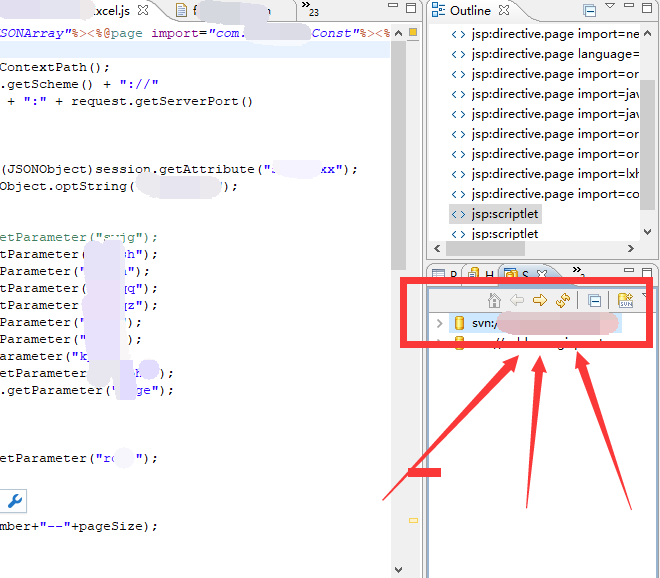Show hidden views in the lower right panel
660x578 pixels.
[x=578, y=271]
